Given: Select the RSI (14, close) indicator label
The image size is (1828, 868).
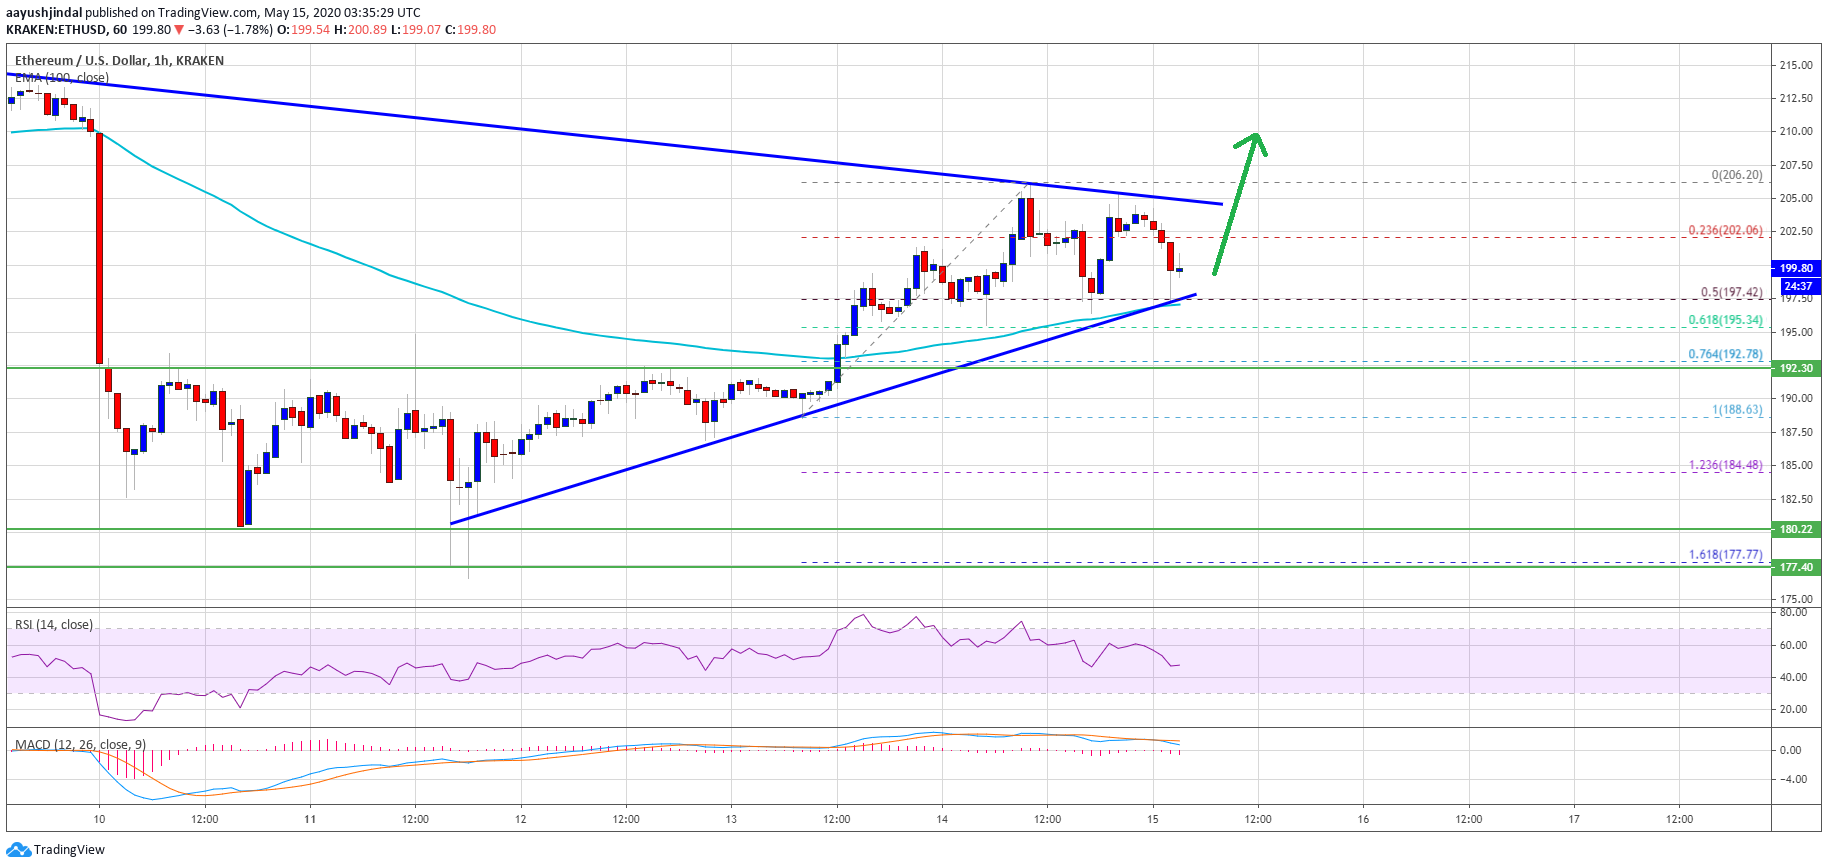Looking at the screenshot, I should coord(54,625).
